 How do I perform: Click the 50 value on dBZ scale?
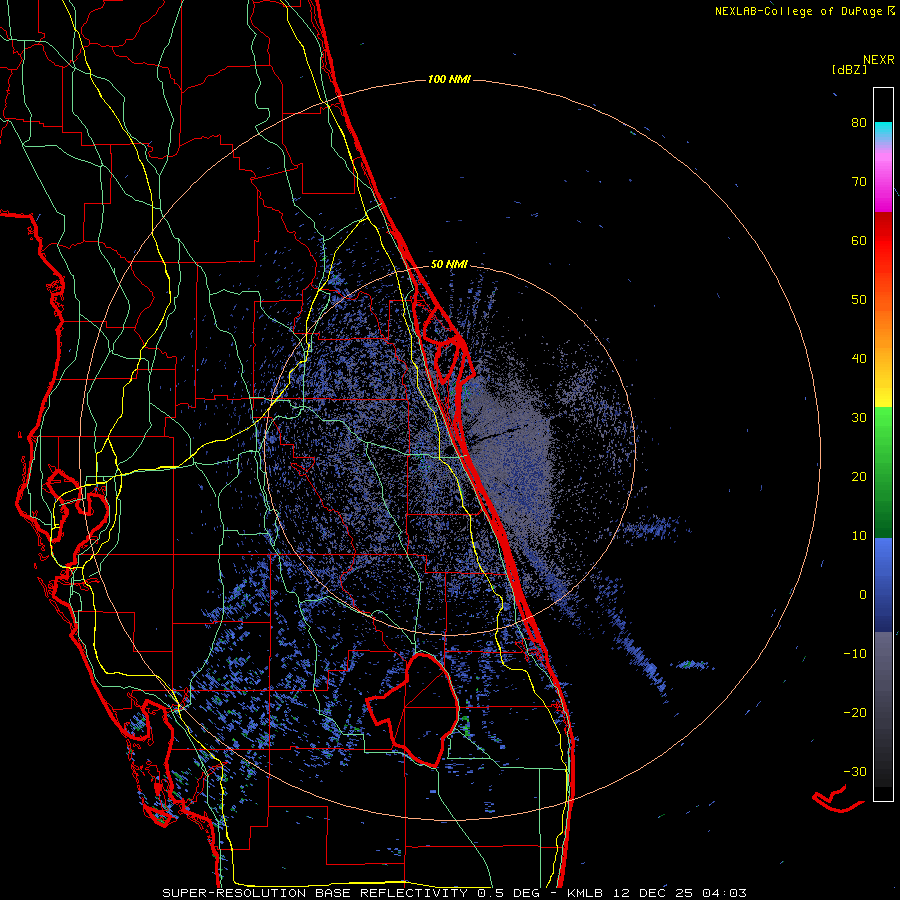(859, 300)
